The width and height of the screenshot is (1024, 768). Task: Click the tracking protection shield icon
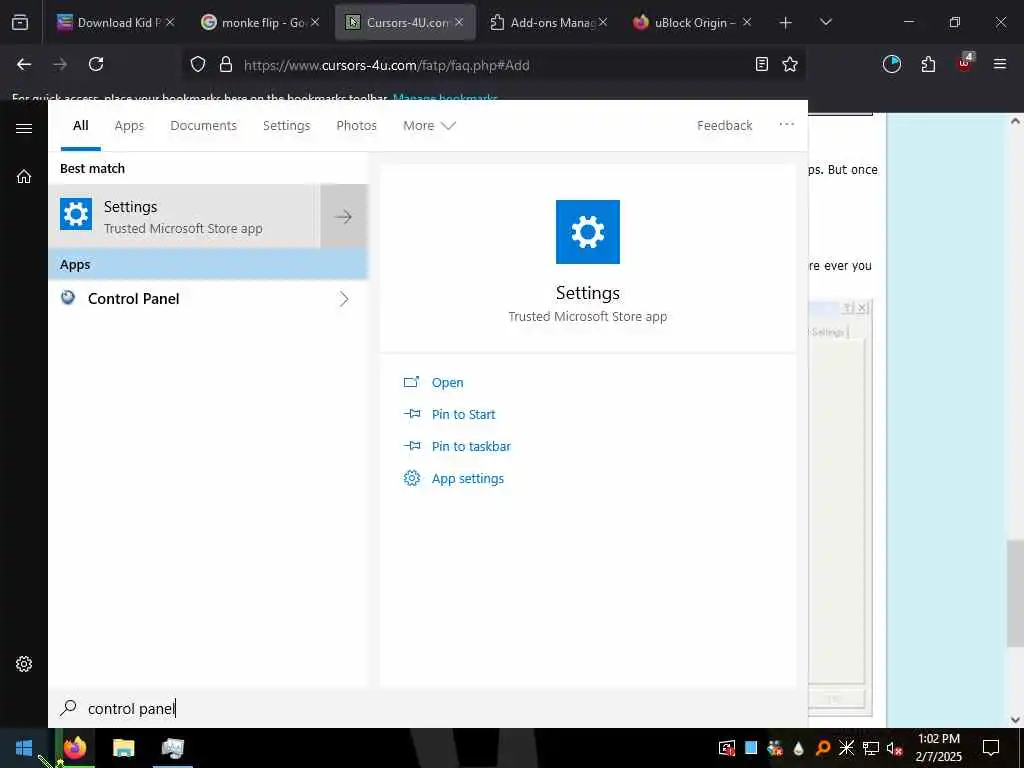[x=198, y=64]
